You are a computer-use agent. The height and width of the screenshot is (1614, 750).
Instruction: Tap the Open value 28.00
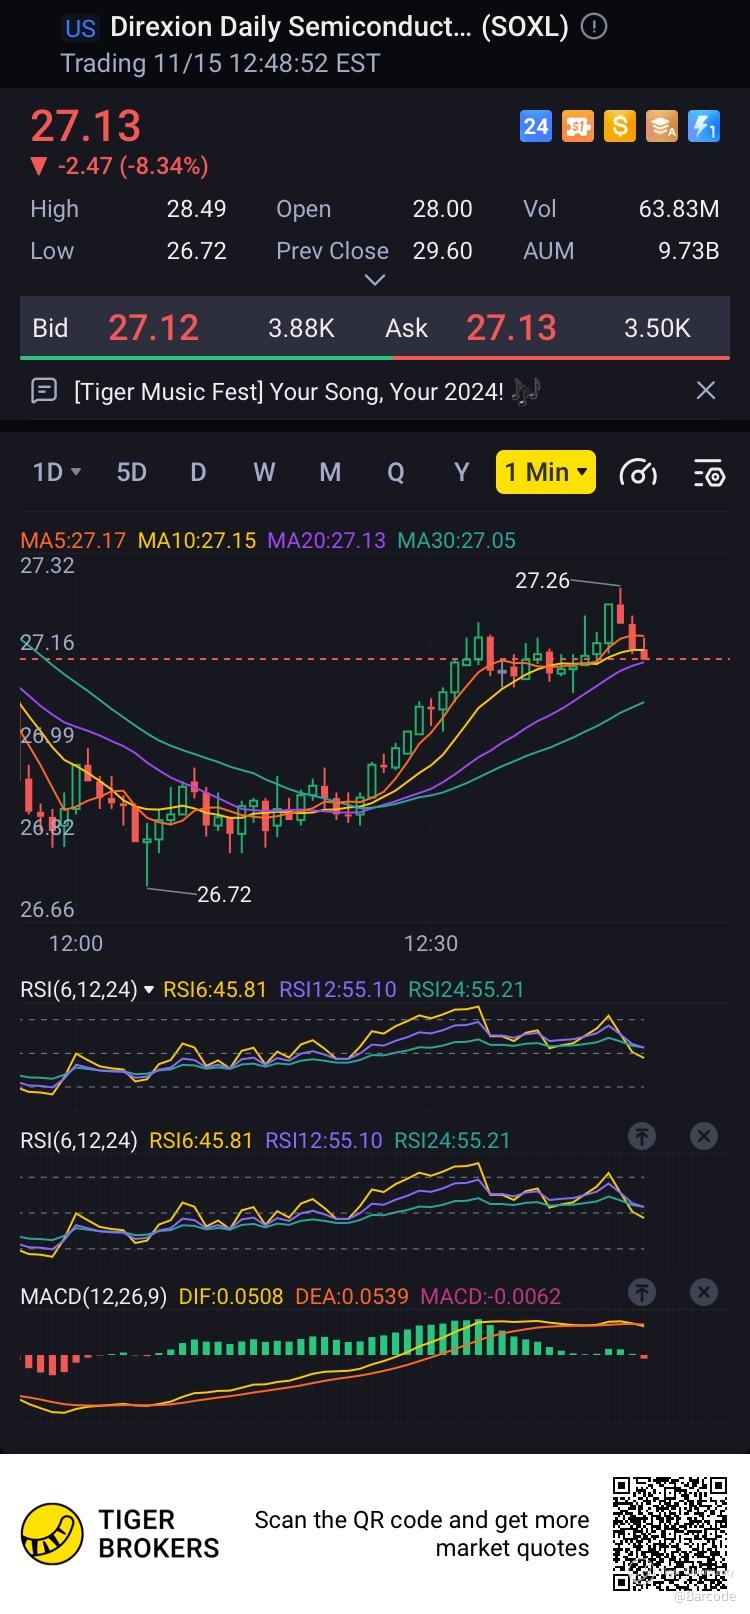(442, 209)
